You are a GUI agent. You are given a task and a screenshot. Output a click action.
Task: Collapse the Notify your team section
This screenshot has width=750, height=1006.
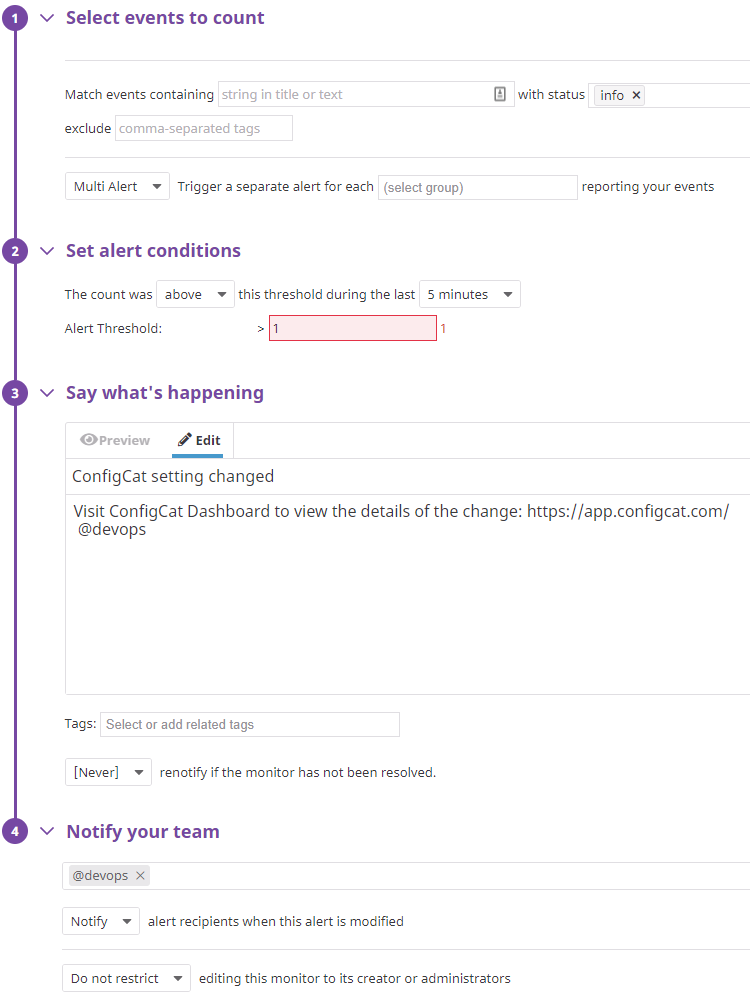[47, 832]
